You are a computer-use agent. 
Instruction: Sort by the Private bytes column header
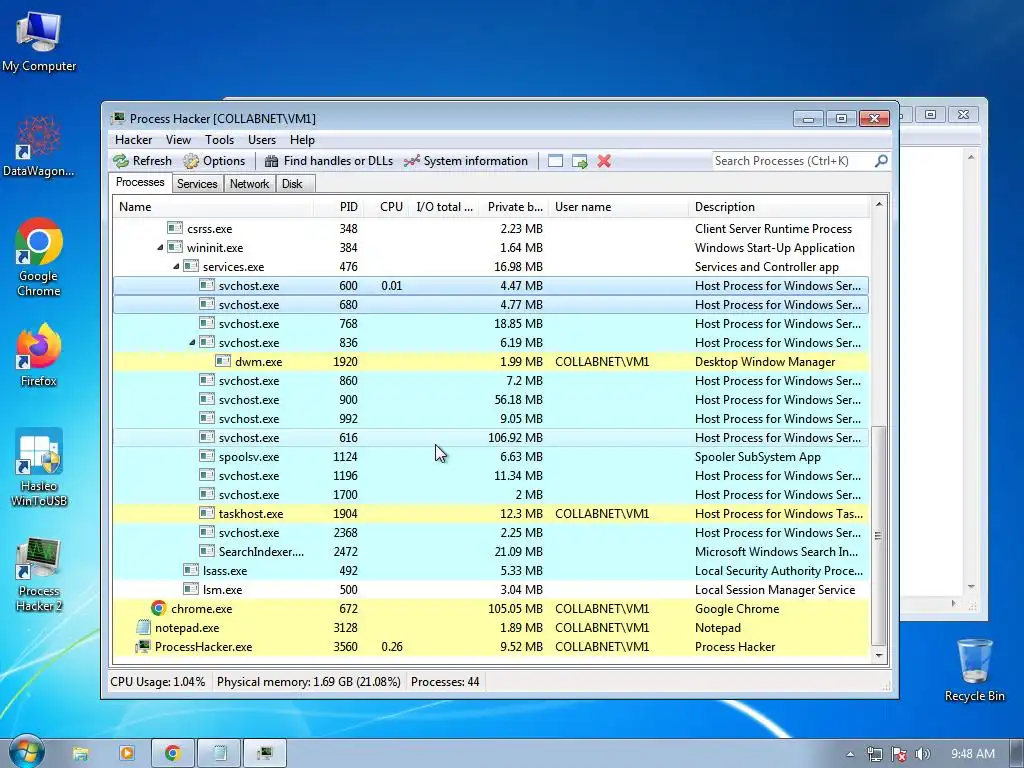[x=514, y=207]
